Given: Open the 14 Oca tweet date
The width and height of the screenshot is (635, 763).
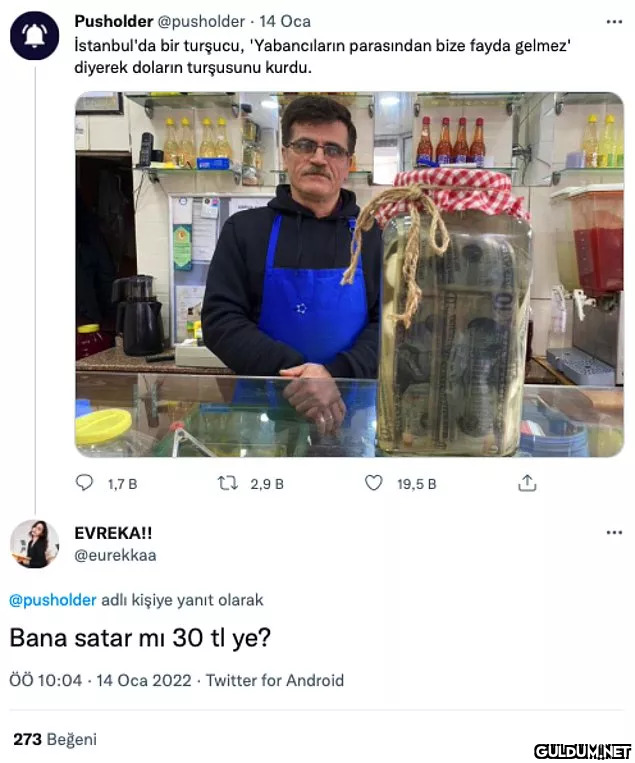Looking at the screenshot, I should point(285,21).
